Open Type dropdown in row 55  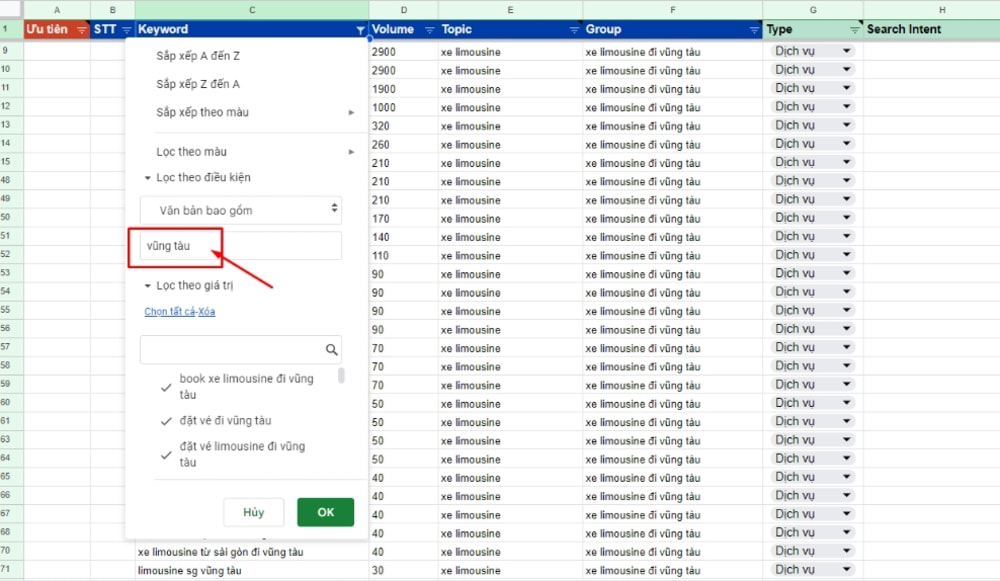coord(847,310)
